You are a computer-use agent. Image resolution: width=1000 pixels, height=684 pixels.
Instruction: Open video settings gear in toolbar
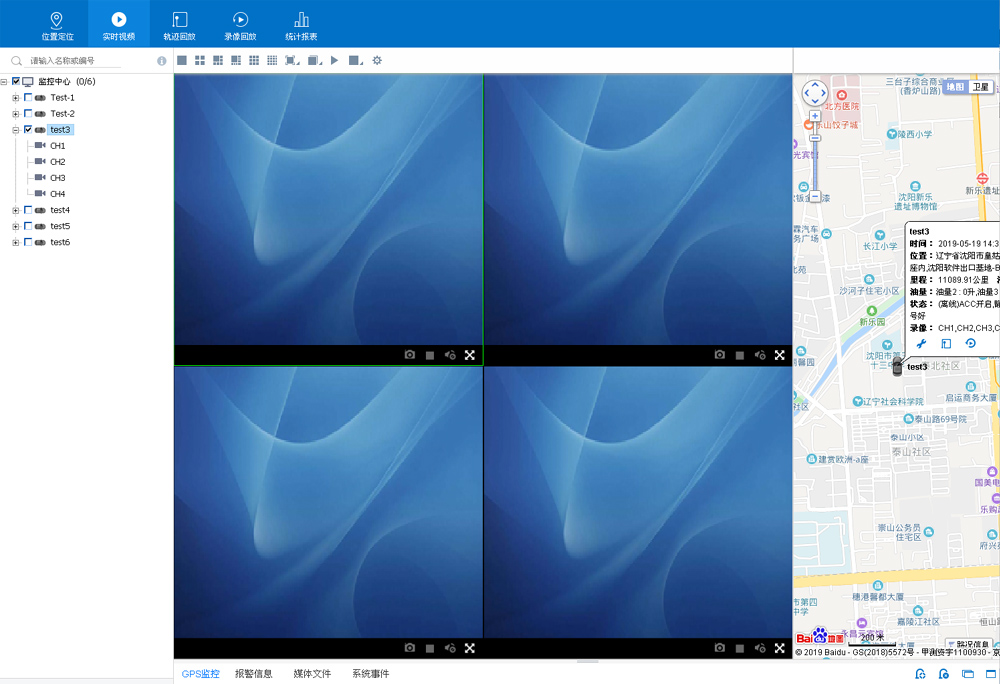377,61
